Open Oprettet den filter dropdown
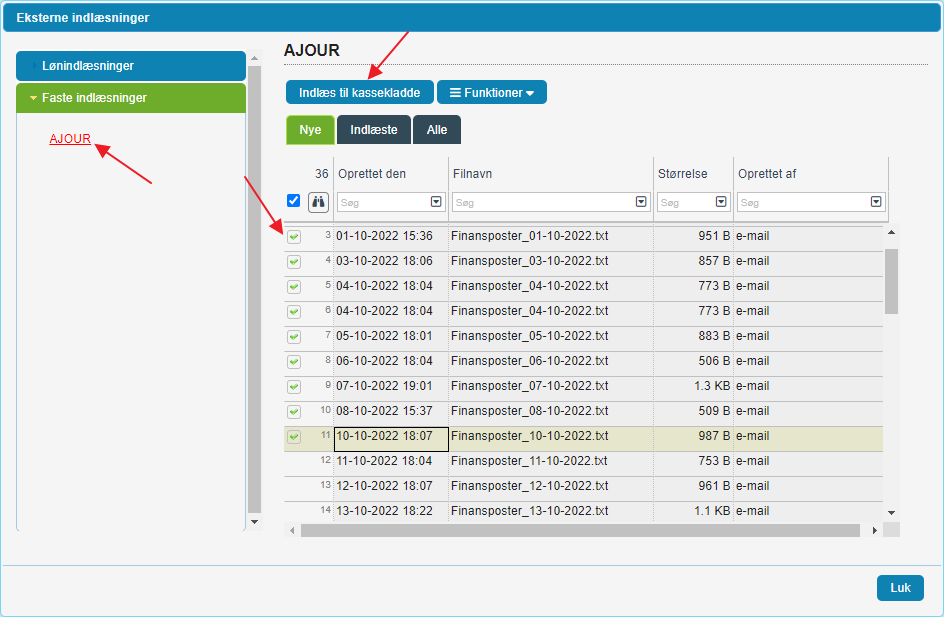Viewport: 944px width, 617px height. pos(436,202)
